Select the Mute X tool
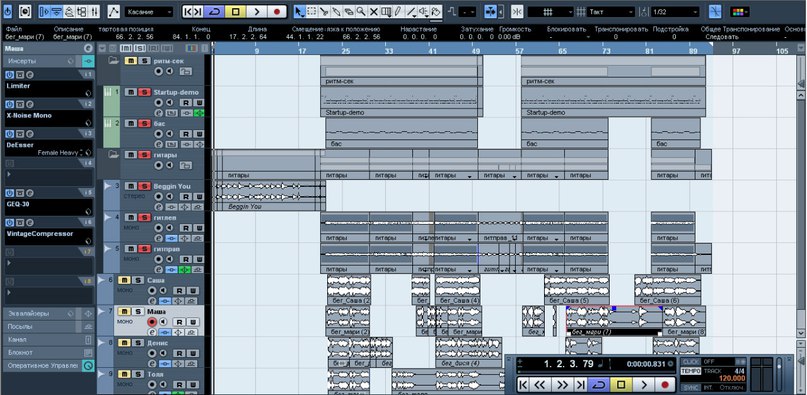 (374, 11)
